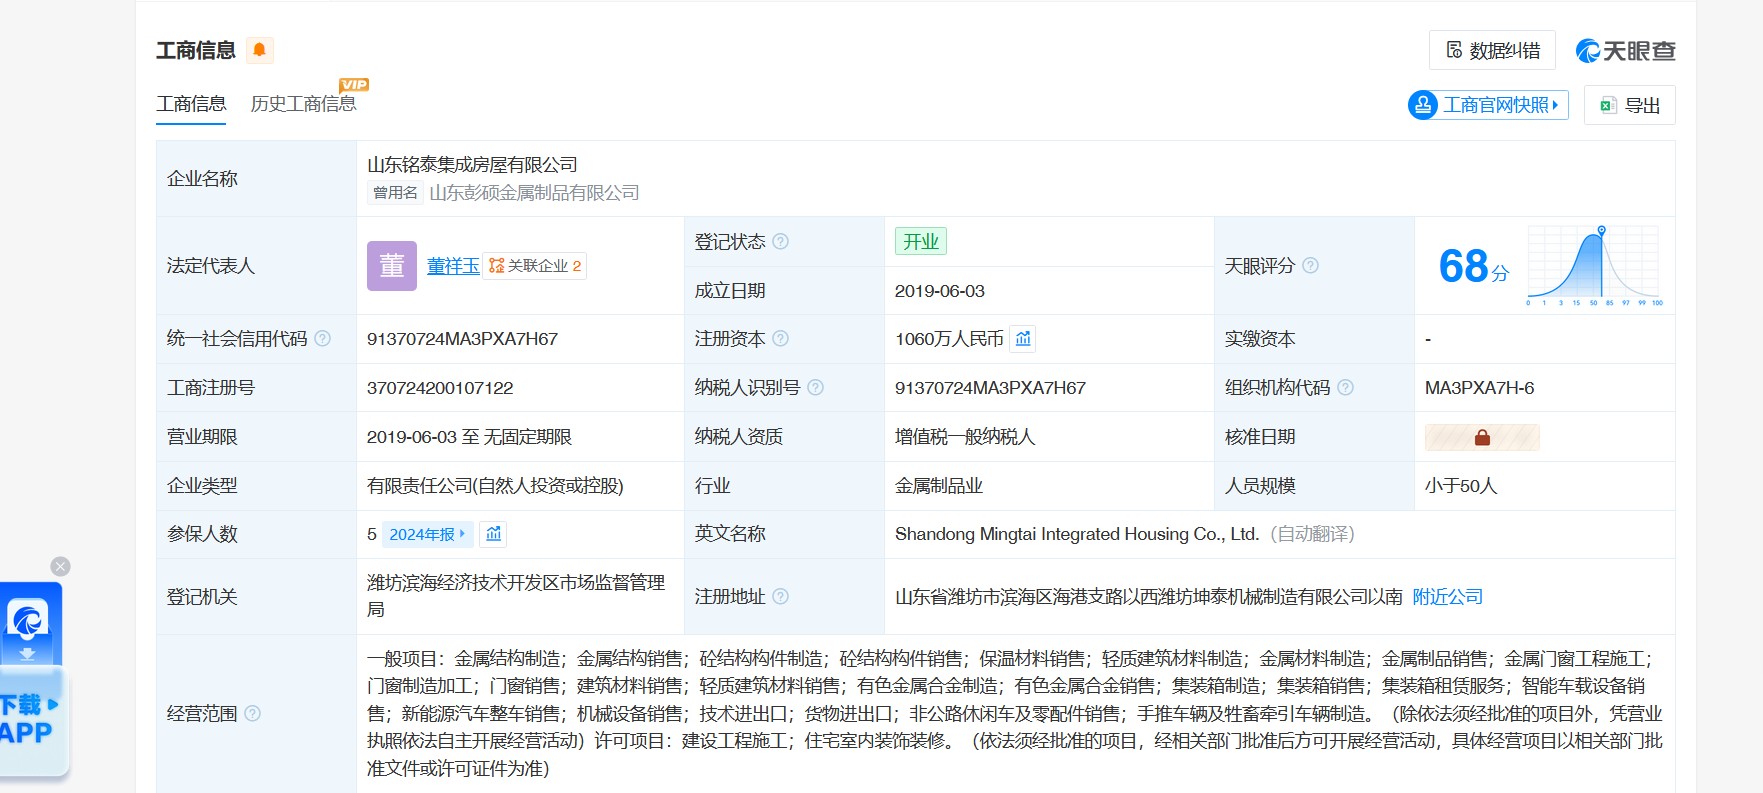
Task: Open the 附近公司 nearby companies link
Action: pyautogui.click(x=1447, y=597)
